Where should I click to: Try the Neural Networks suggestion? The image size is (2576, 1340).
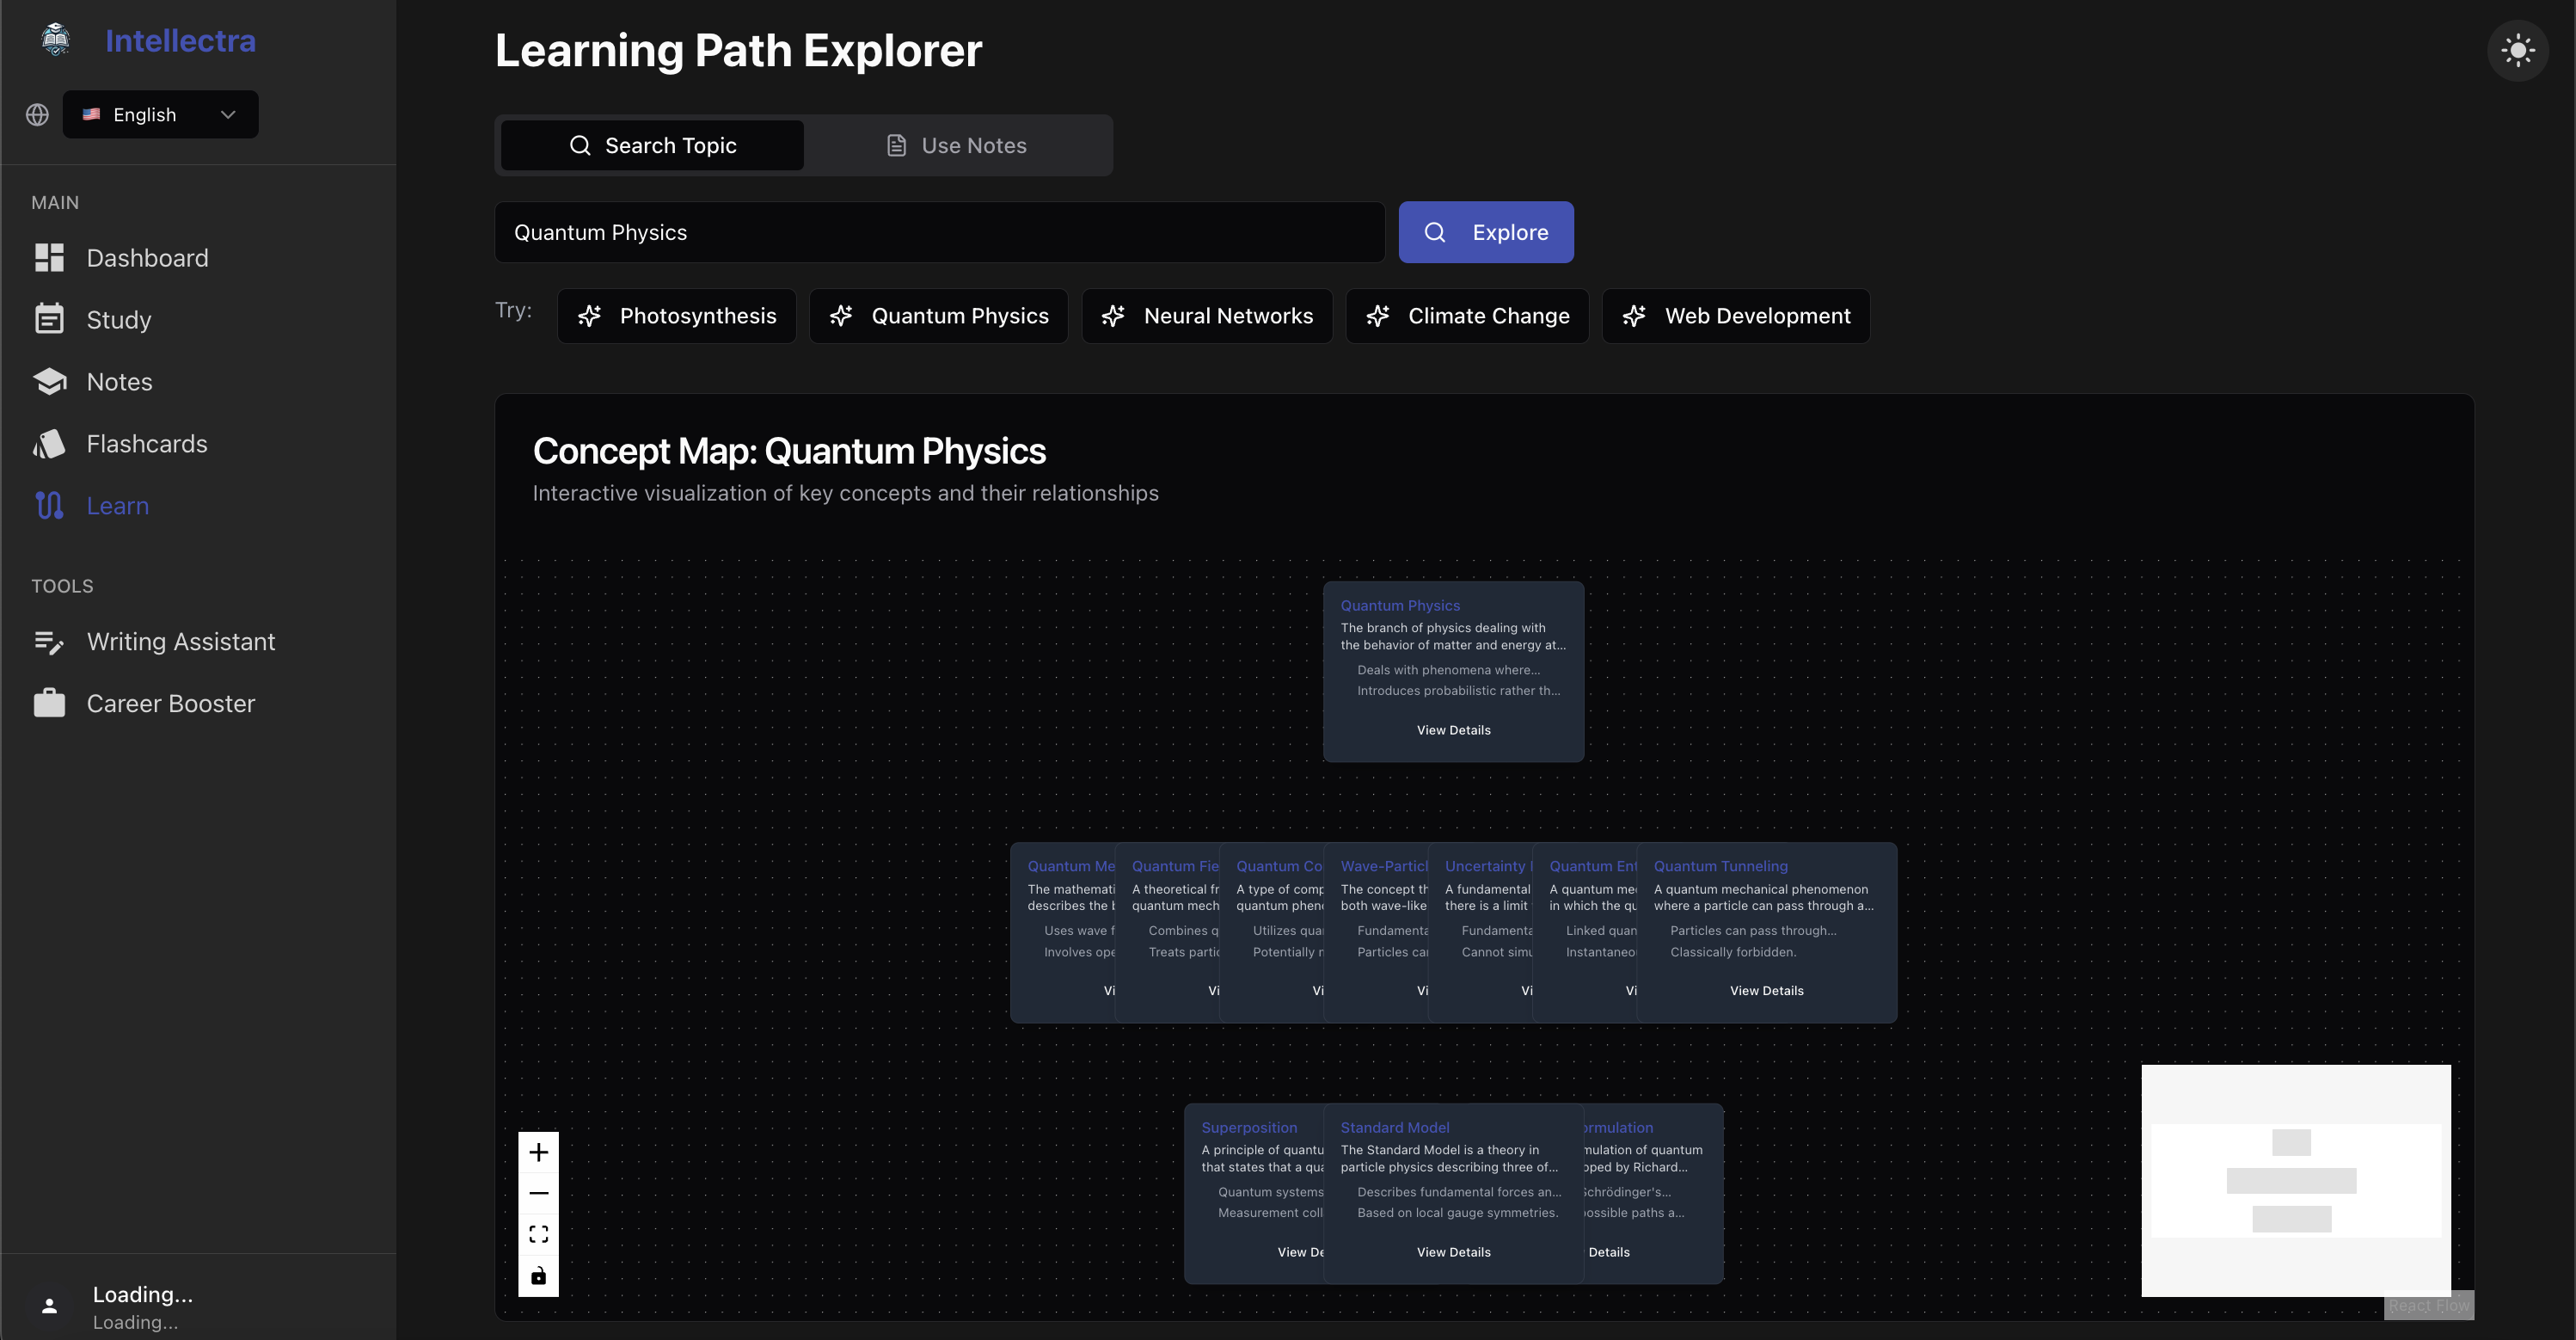tap(1206, 316)
